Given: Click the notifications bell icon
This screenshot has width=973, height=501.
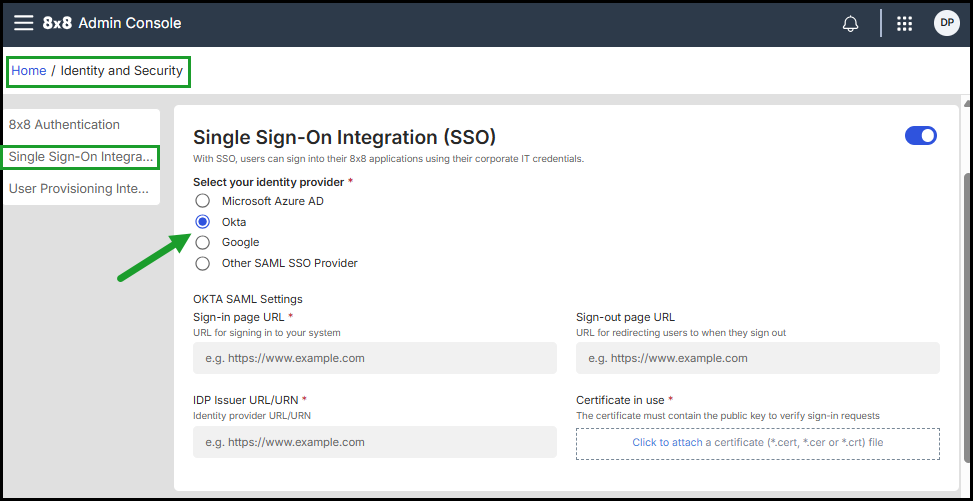Looking at the screenshot, I should (850, 24).
